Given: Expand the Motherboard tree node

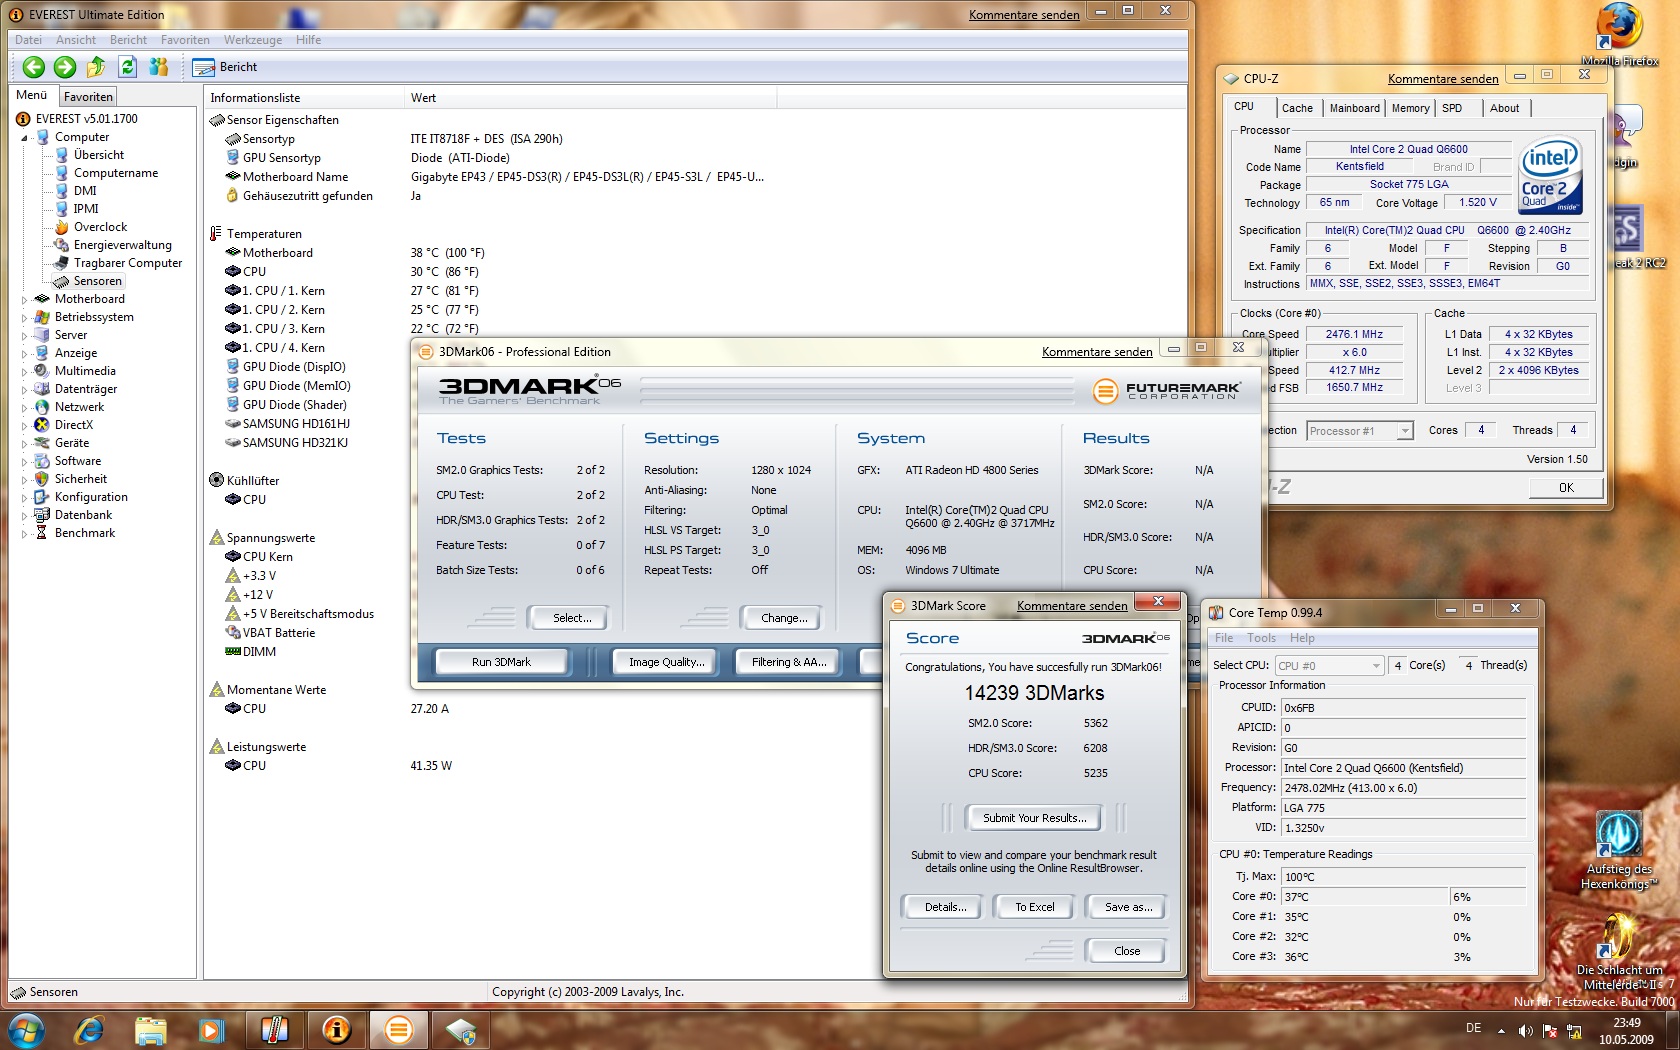Looking at the screenshot, I should coord(25,299).
